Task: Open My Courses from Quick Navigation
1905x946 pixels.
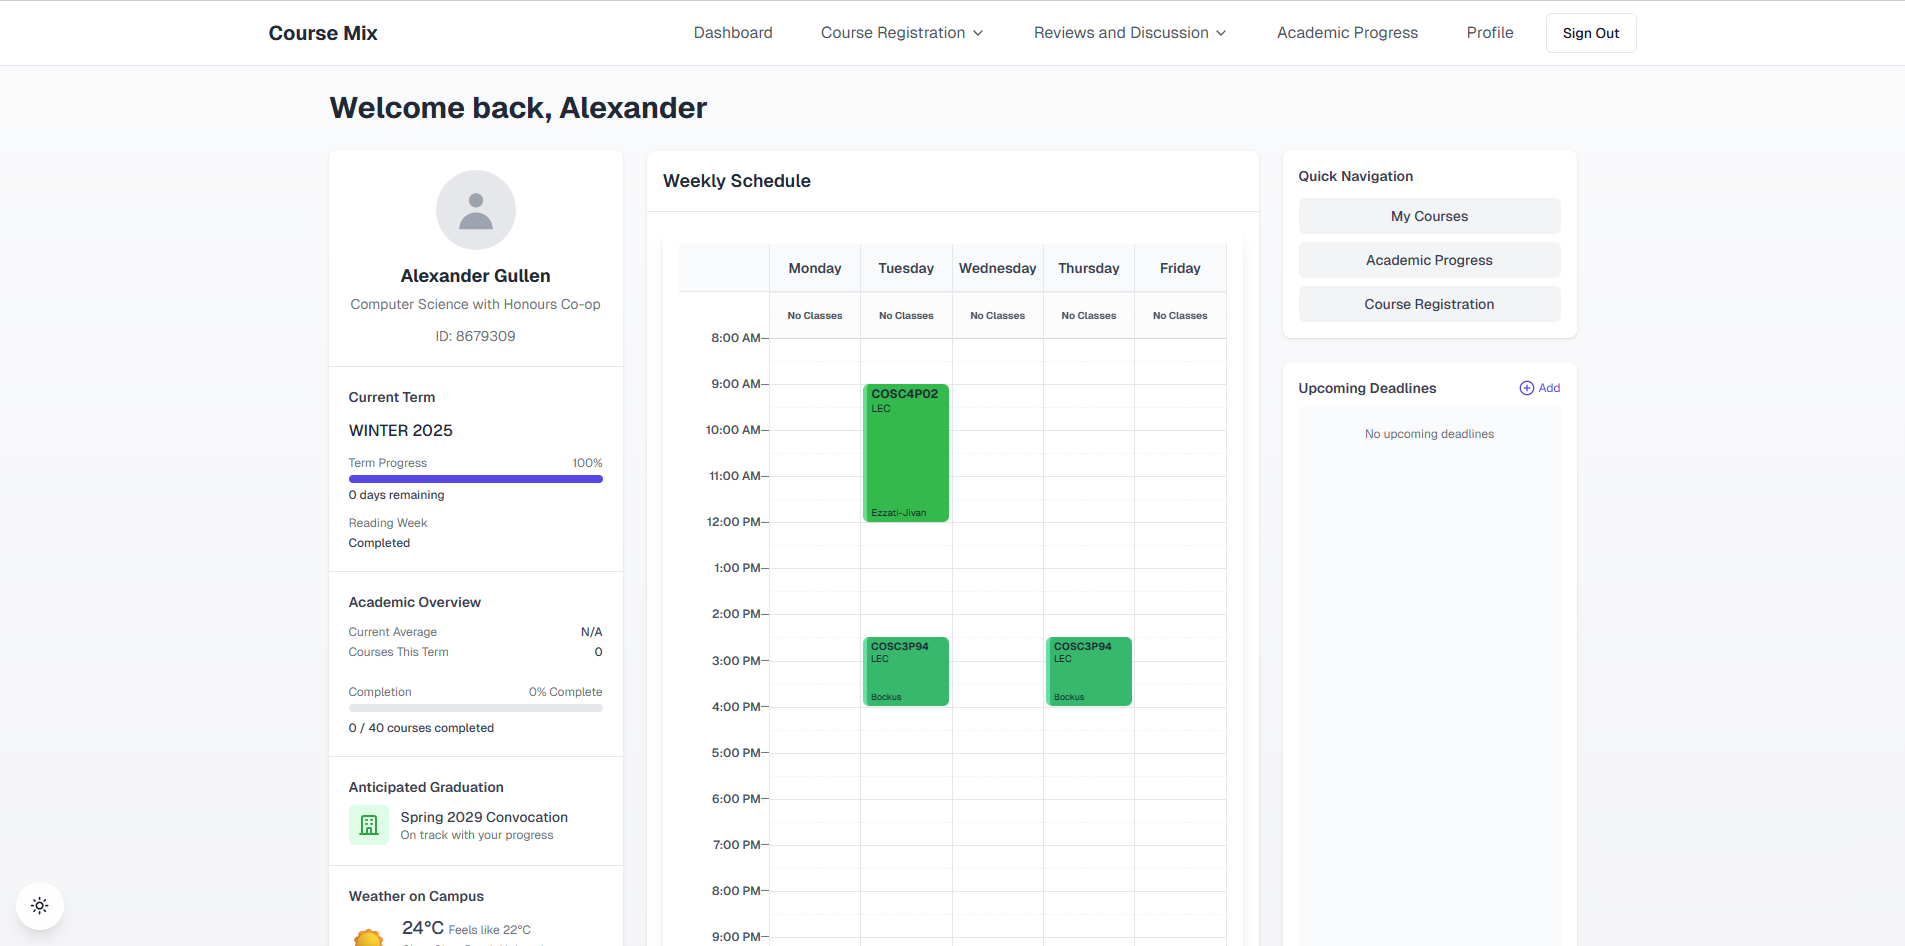Action: [x=1429, y=216]
